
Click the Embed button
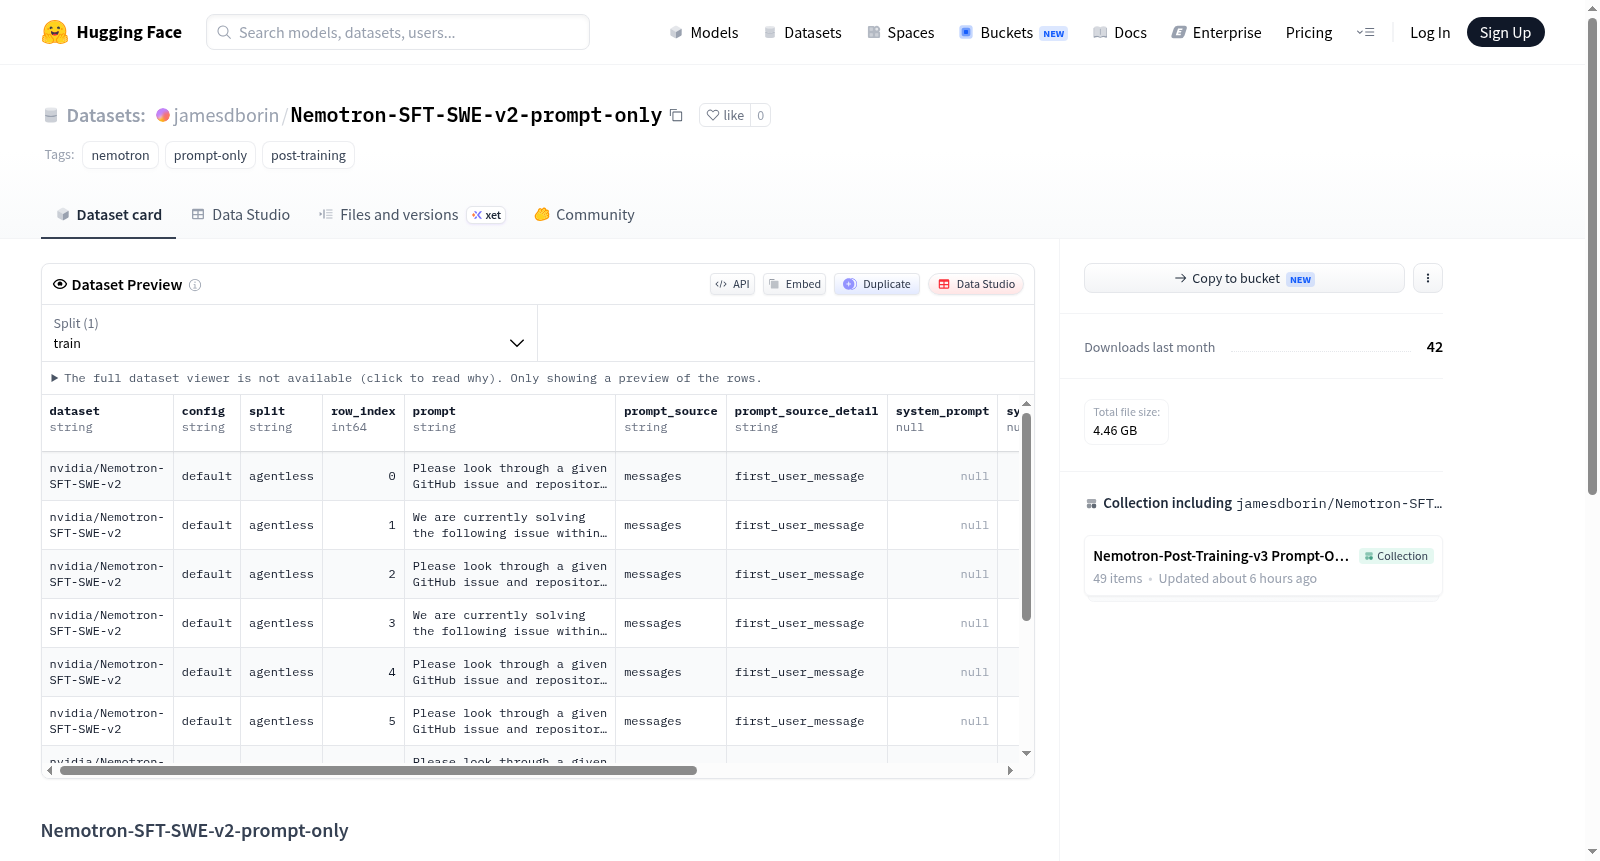795,284
